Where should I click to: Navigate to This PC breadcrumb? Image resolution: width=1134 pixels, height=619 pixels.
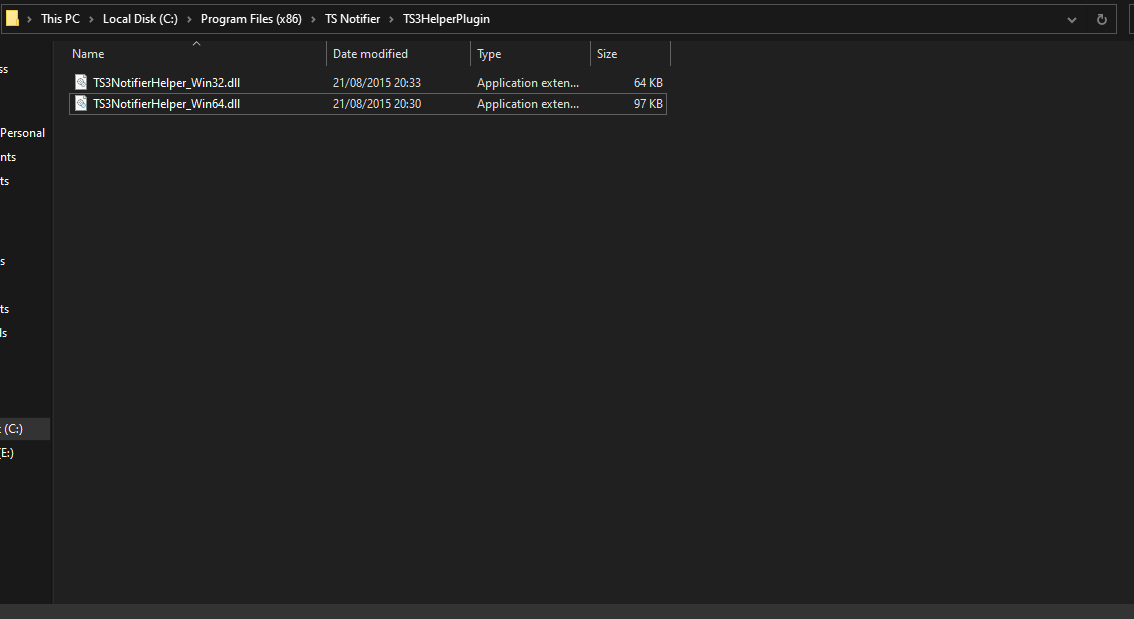(60, 19)
